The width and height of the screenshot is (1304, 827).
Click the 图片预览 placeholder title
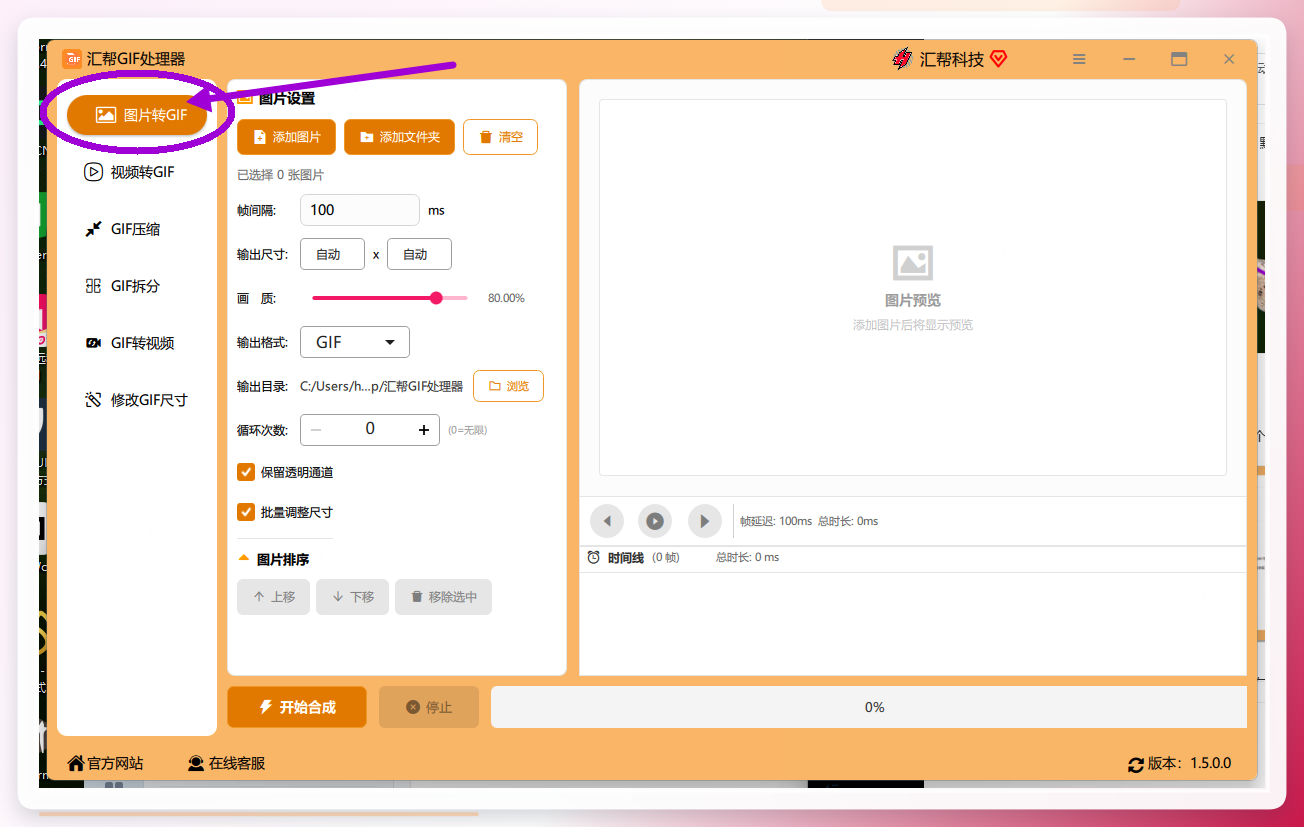click(913, 300)
